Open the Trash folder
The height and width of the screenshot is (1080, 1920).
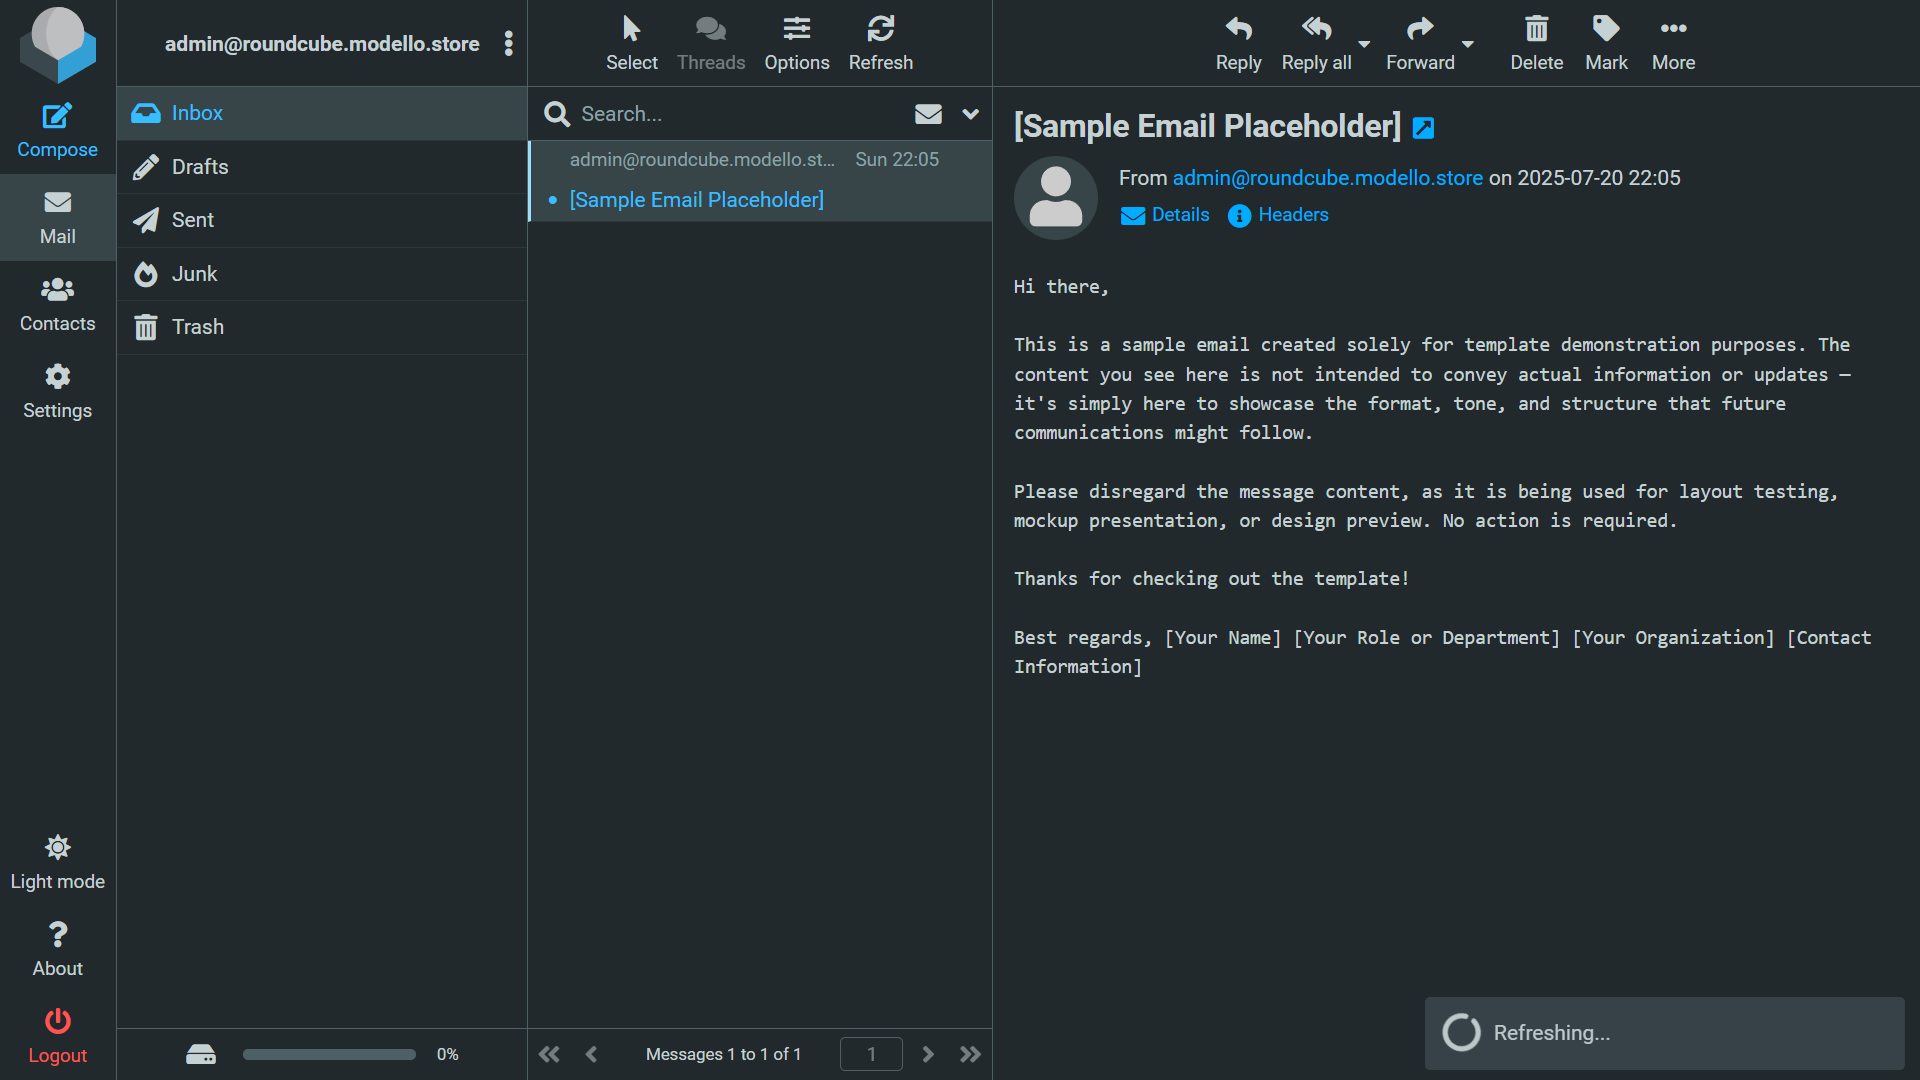322,327
